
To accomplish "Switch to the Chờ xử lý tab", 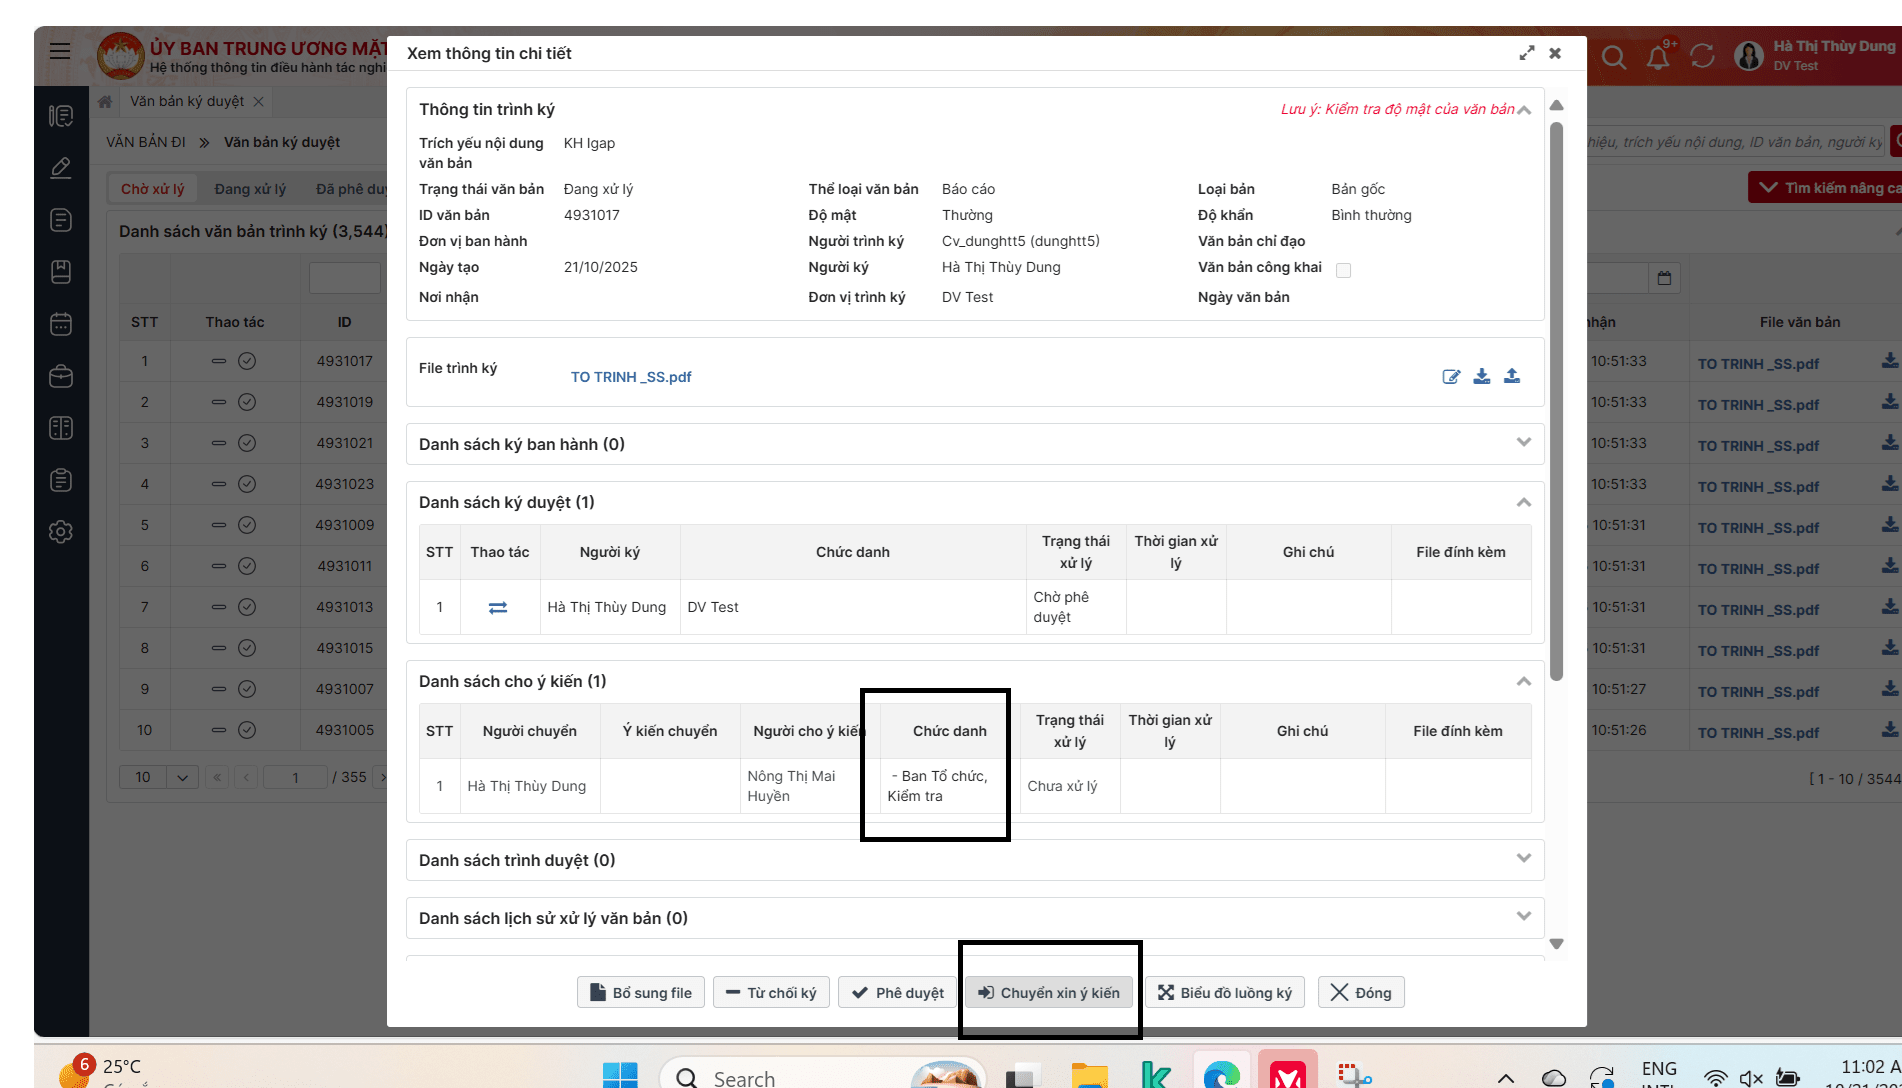I will tap(153, 189).
